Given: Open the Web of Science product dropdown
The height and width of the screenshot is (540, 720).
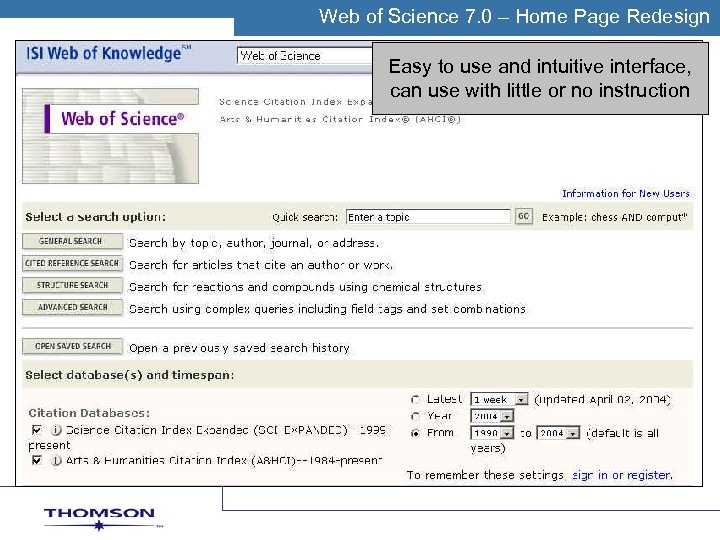Looking at the screenshot, I should tap(305, 56).
